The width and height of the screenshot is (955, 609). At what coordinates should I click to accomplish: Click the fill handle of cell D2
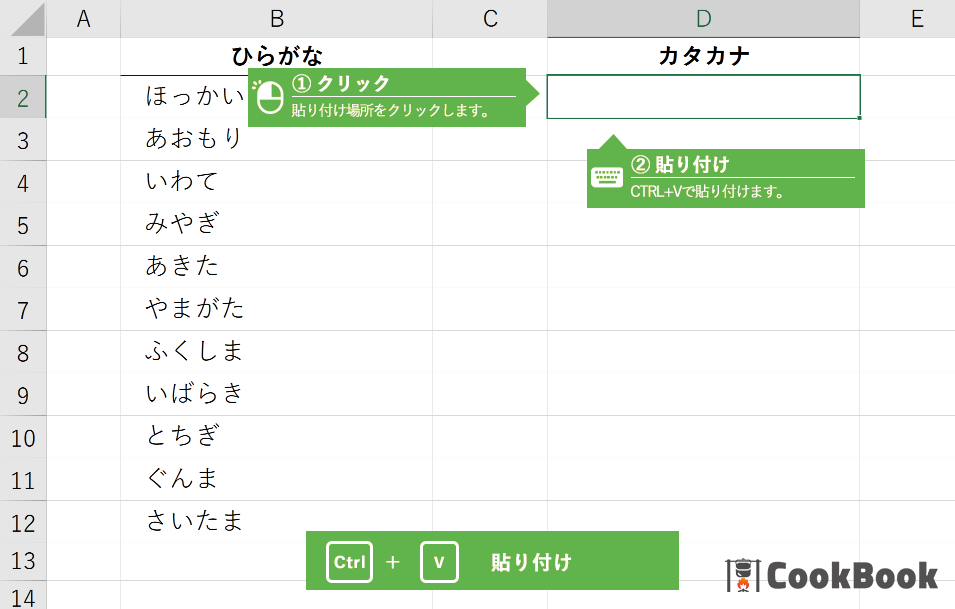point(859,118)
